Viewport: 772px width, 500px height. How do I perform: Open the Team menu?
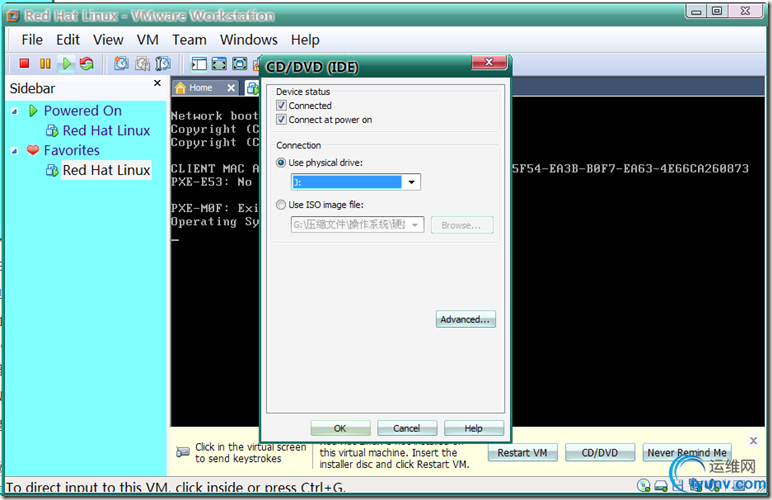(x=189, y=40)
